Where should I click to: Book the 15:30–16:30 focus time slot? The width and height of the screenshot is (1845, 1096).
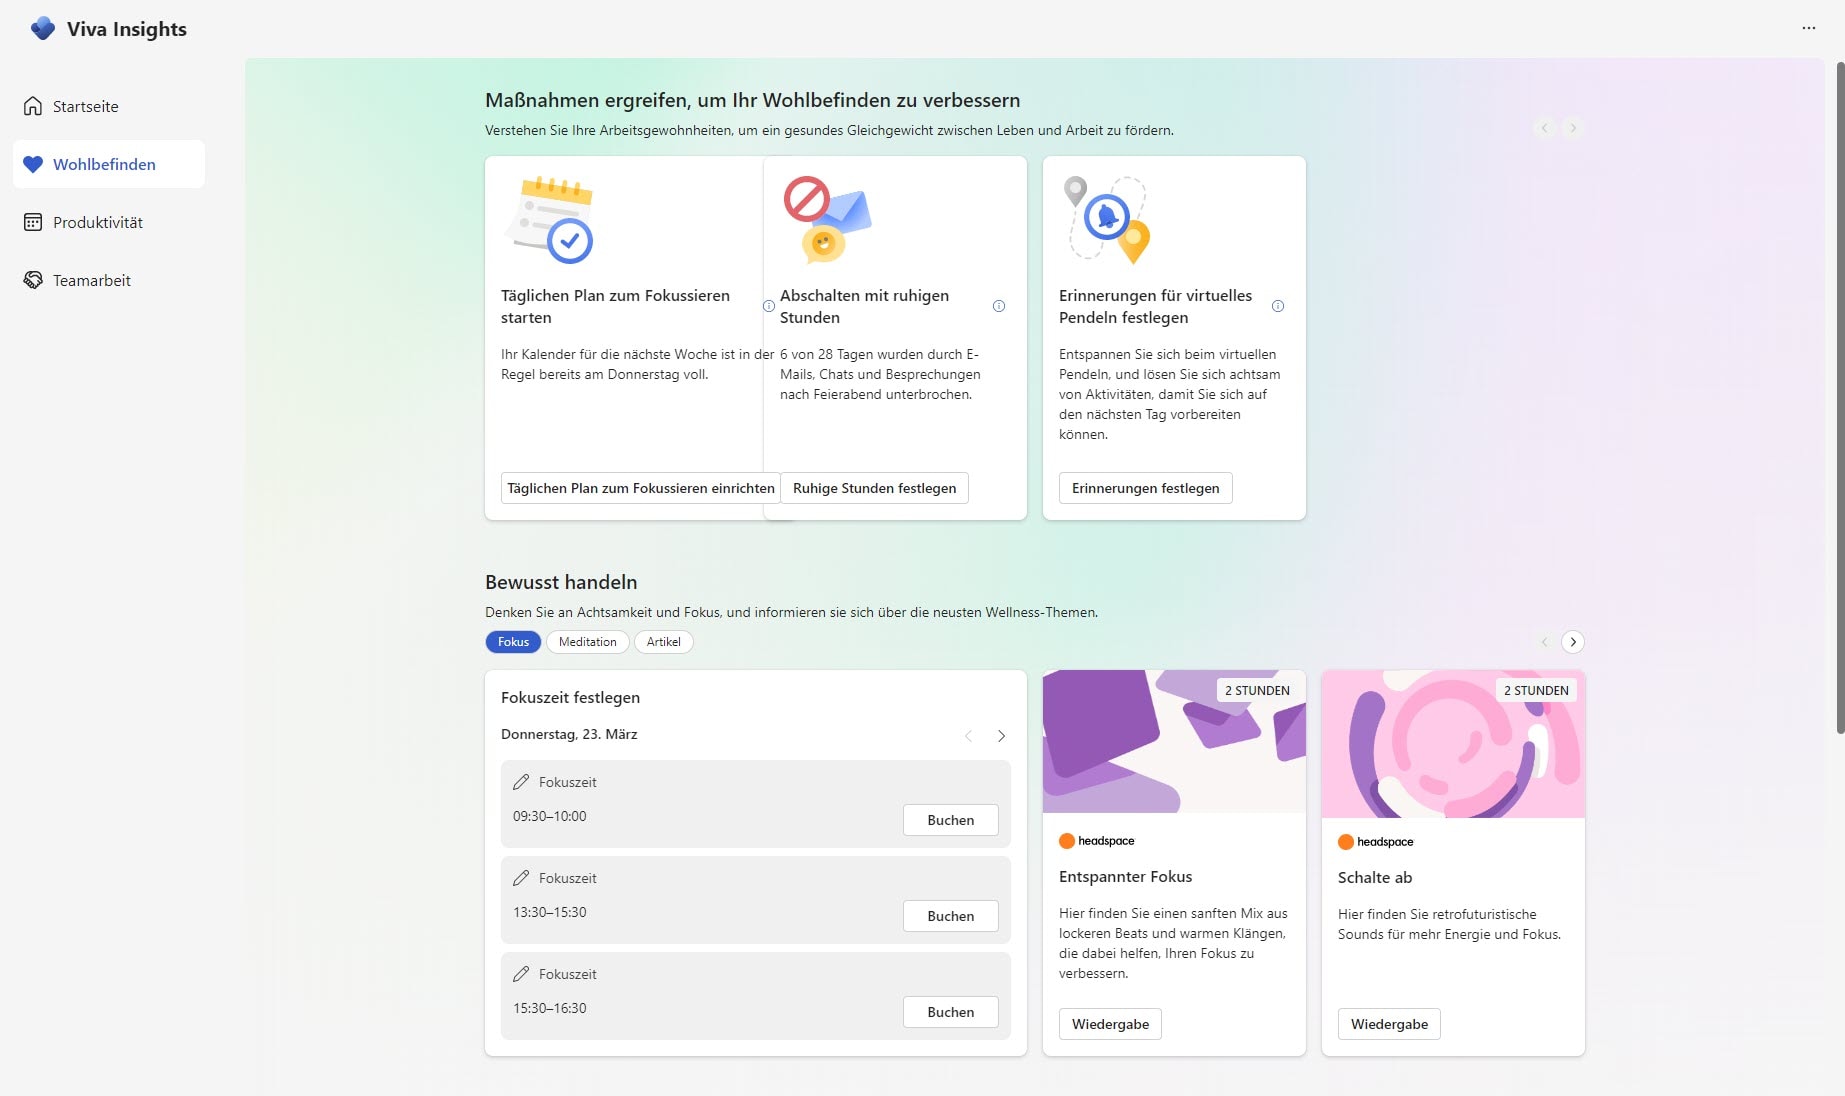click(950, 1012)
